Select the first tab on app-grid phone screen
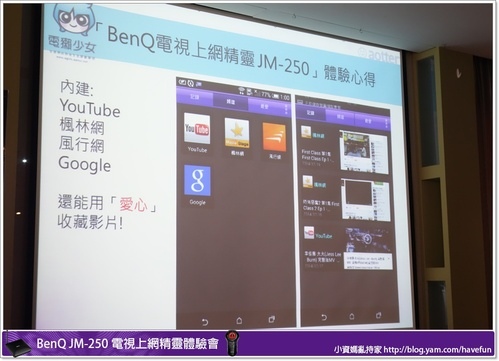Screen dimensions: 499x361 coord(195,97)
